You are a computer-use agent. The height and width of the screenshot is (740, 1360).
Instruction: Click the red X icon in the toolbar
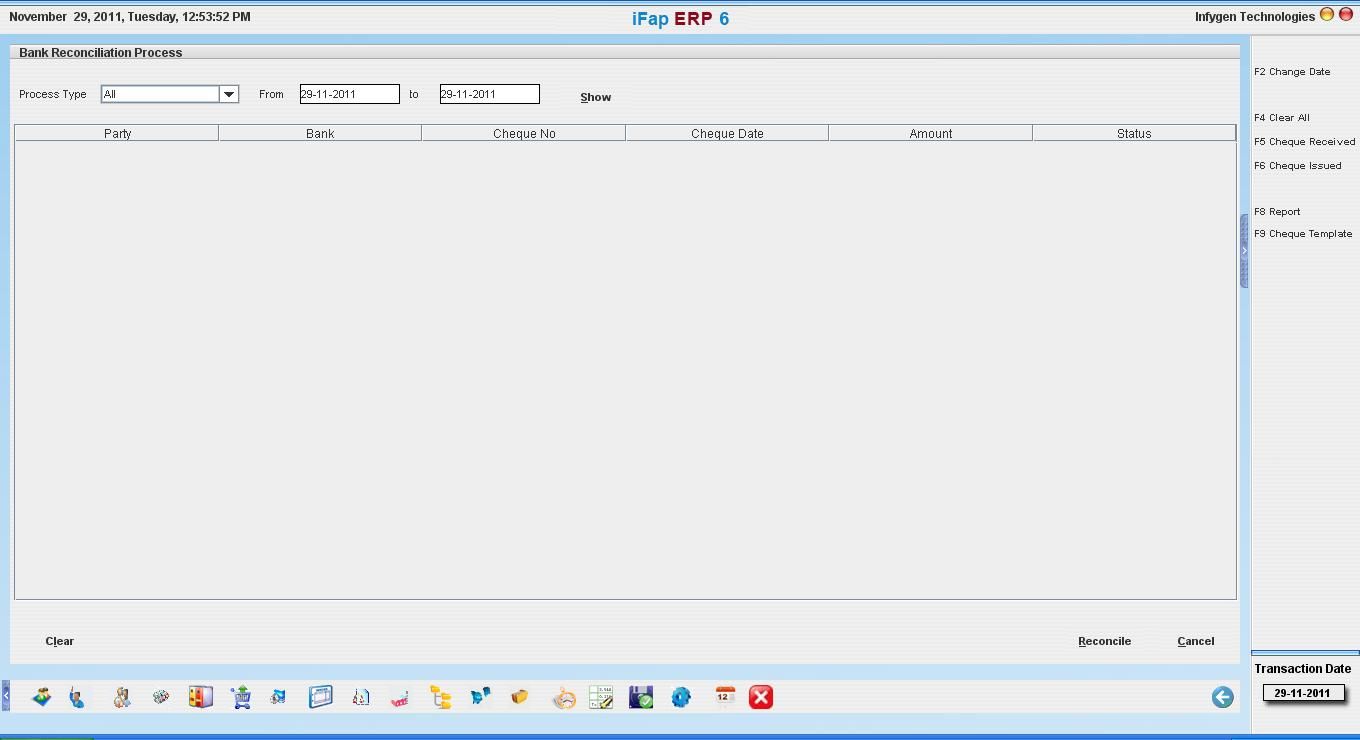761,697
